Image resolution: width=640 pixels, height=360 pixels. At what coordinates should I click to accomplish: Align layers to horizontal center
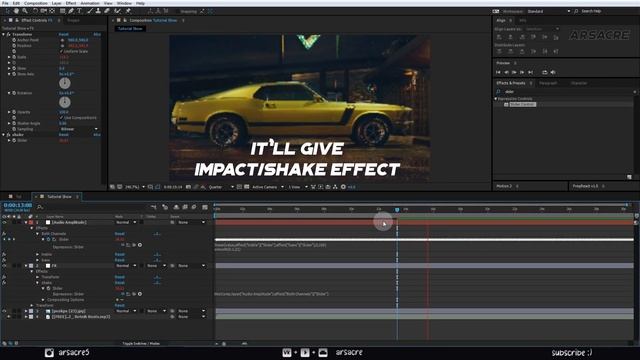point(510,37)
